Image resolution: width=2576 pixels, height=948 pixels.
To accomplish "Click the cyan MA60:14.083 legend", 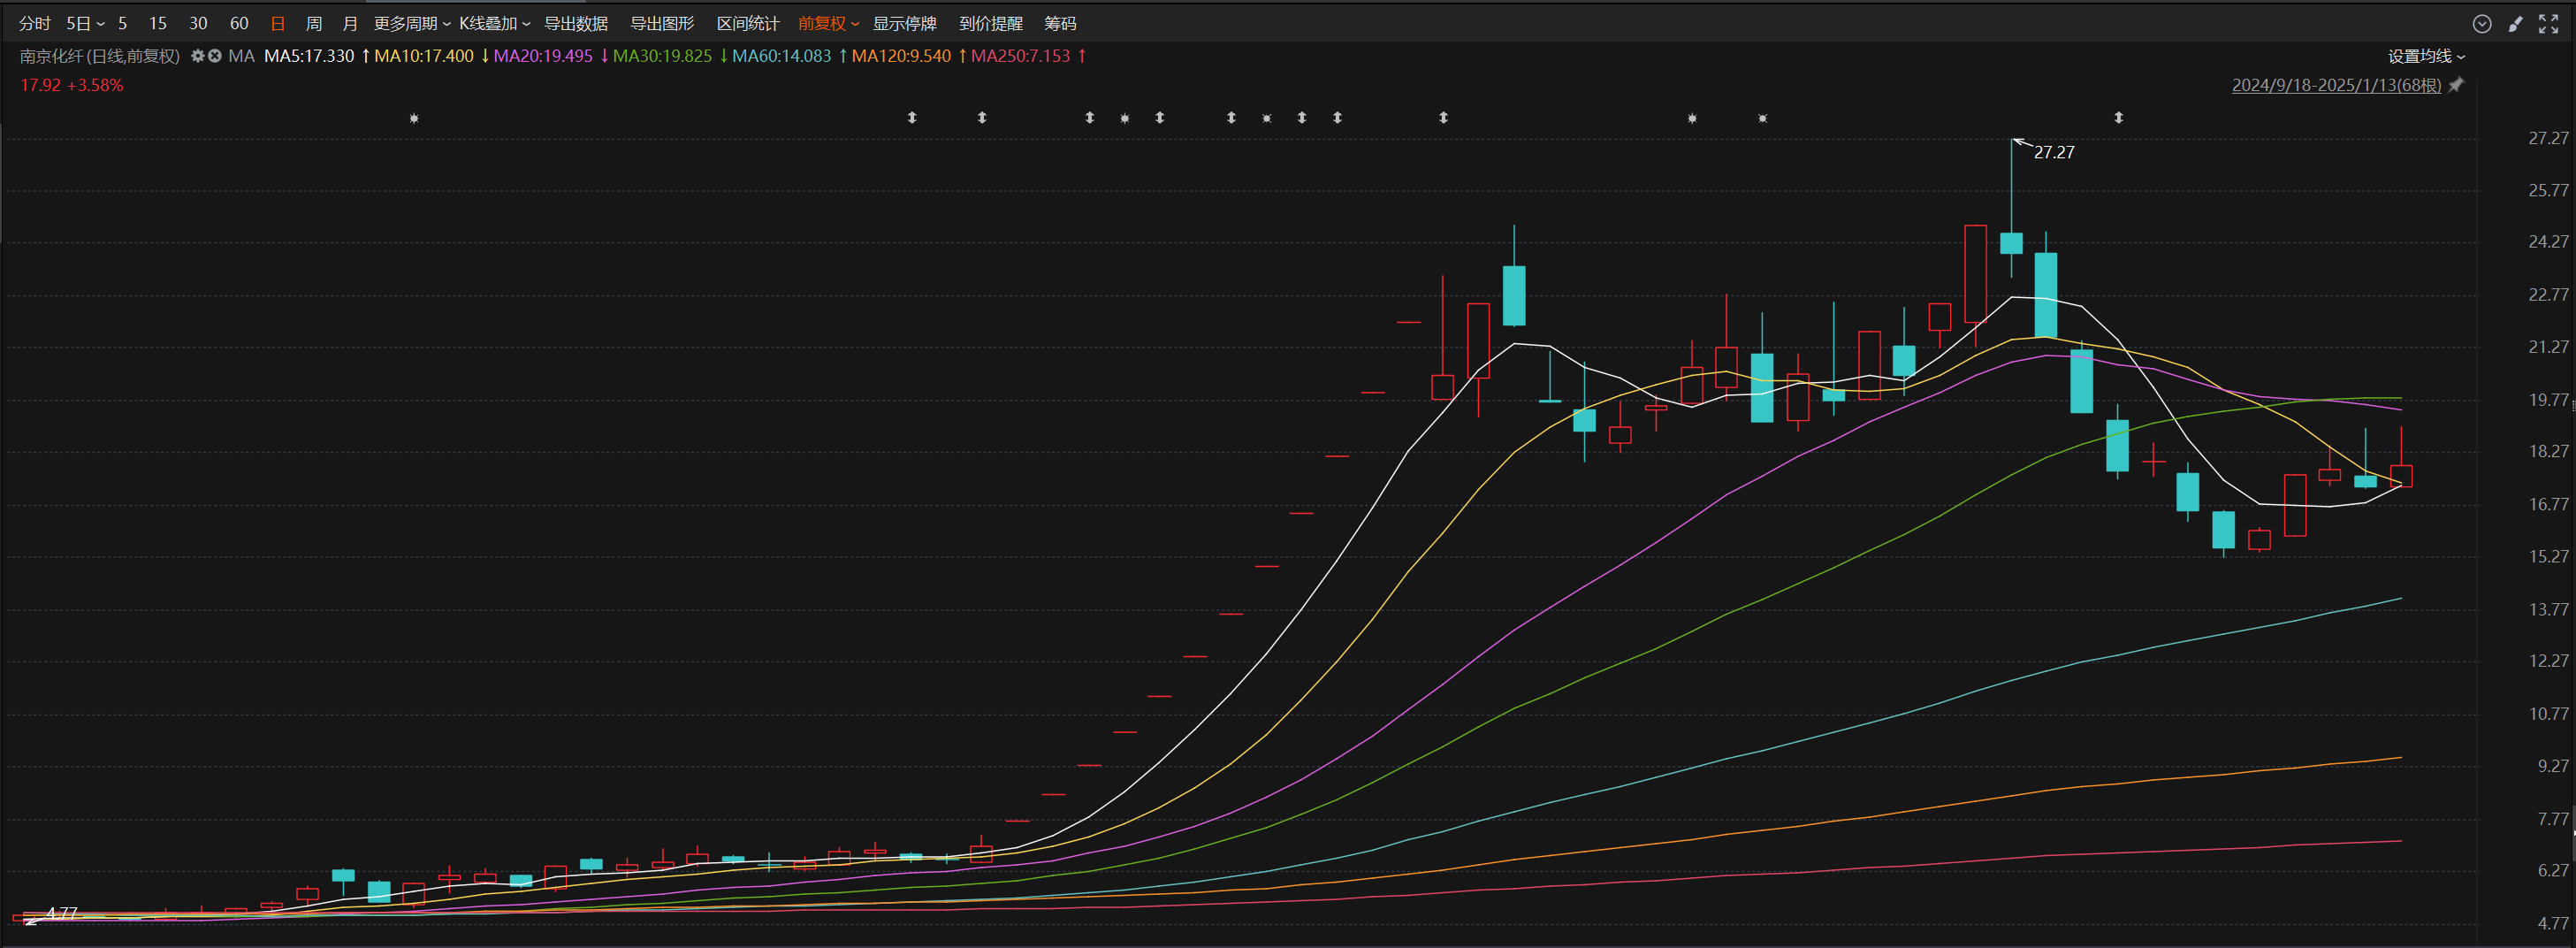I will tap(781, 56).
